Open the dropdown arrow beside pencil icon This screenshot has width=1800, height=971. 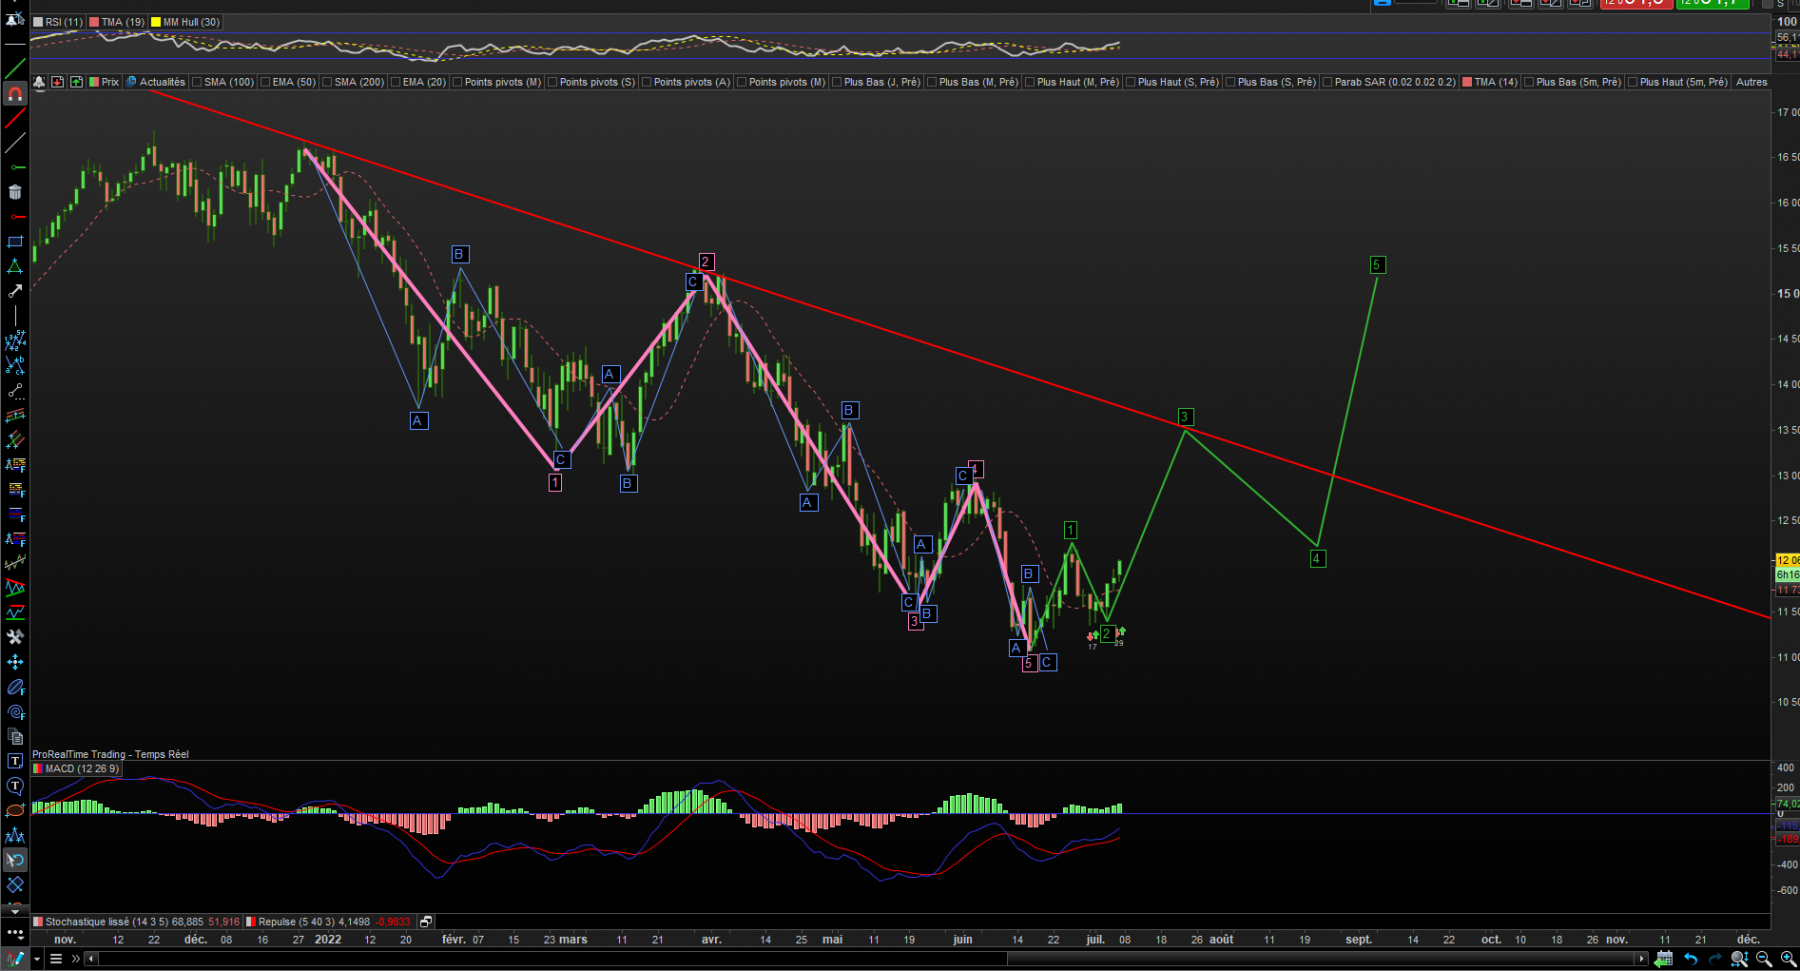point(37,958)
